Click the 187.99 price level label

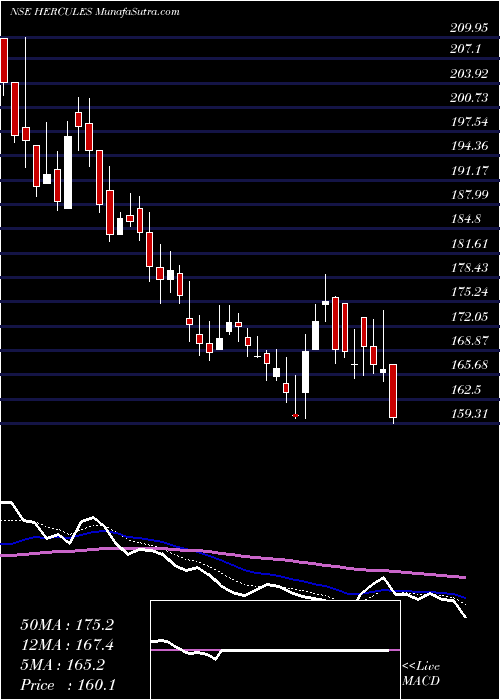(469, 195)
